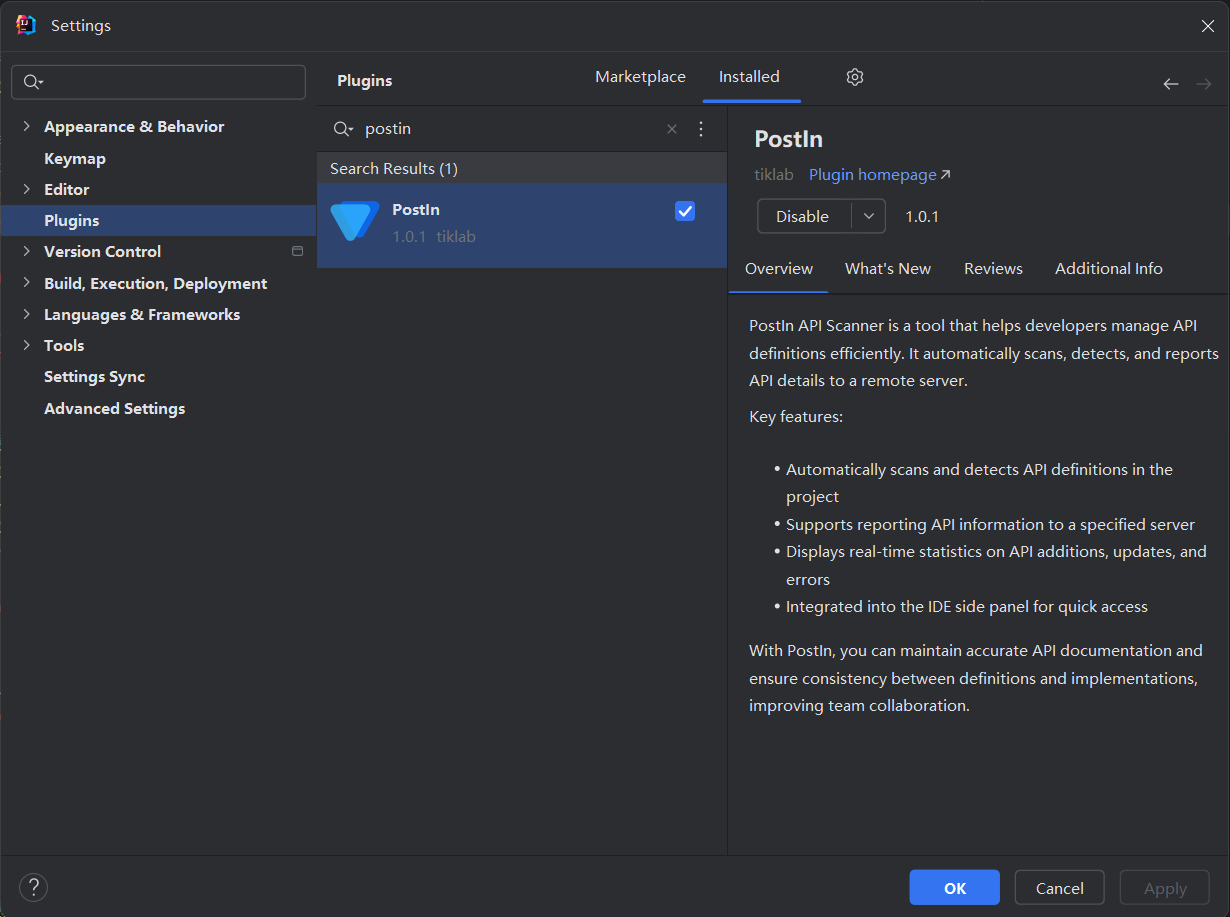Select PostIn row in search results
The width and height of the screenshot is (1230, 917).
point(522,225)
